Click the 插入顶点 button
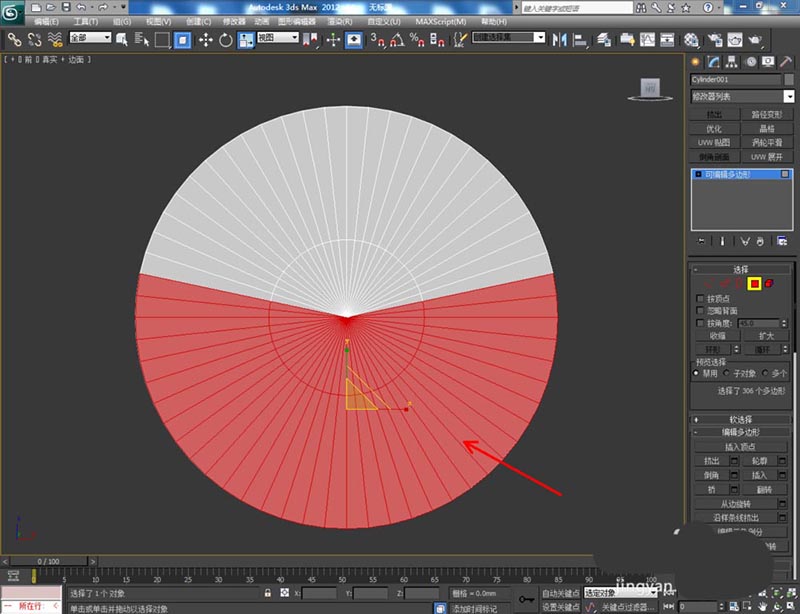 [x=740, y=446]
